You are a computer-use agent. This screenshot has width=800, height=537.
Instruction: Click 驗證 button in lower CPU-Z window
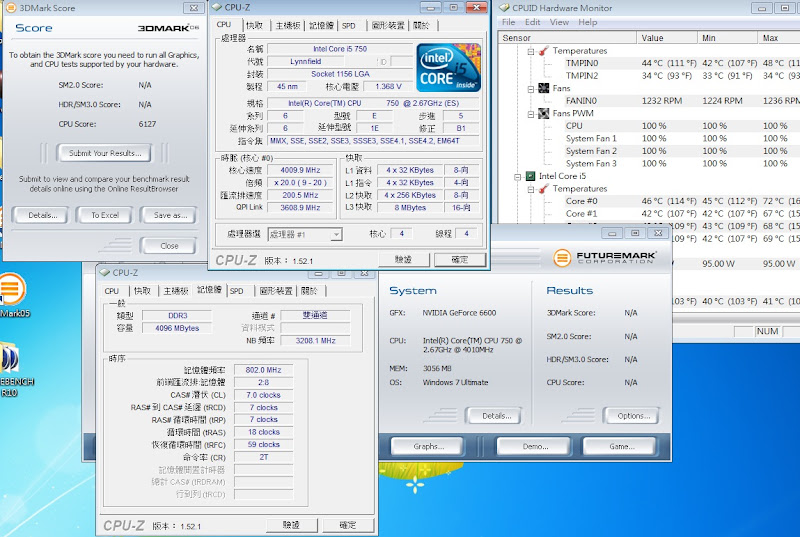pos(291,525)
